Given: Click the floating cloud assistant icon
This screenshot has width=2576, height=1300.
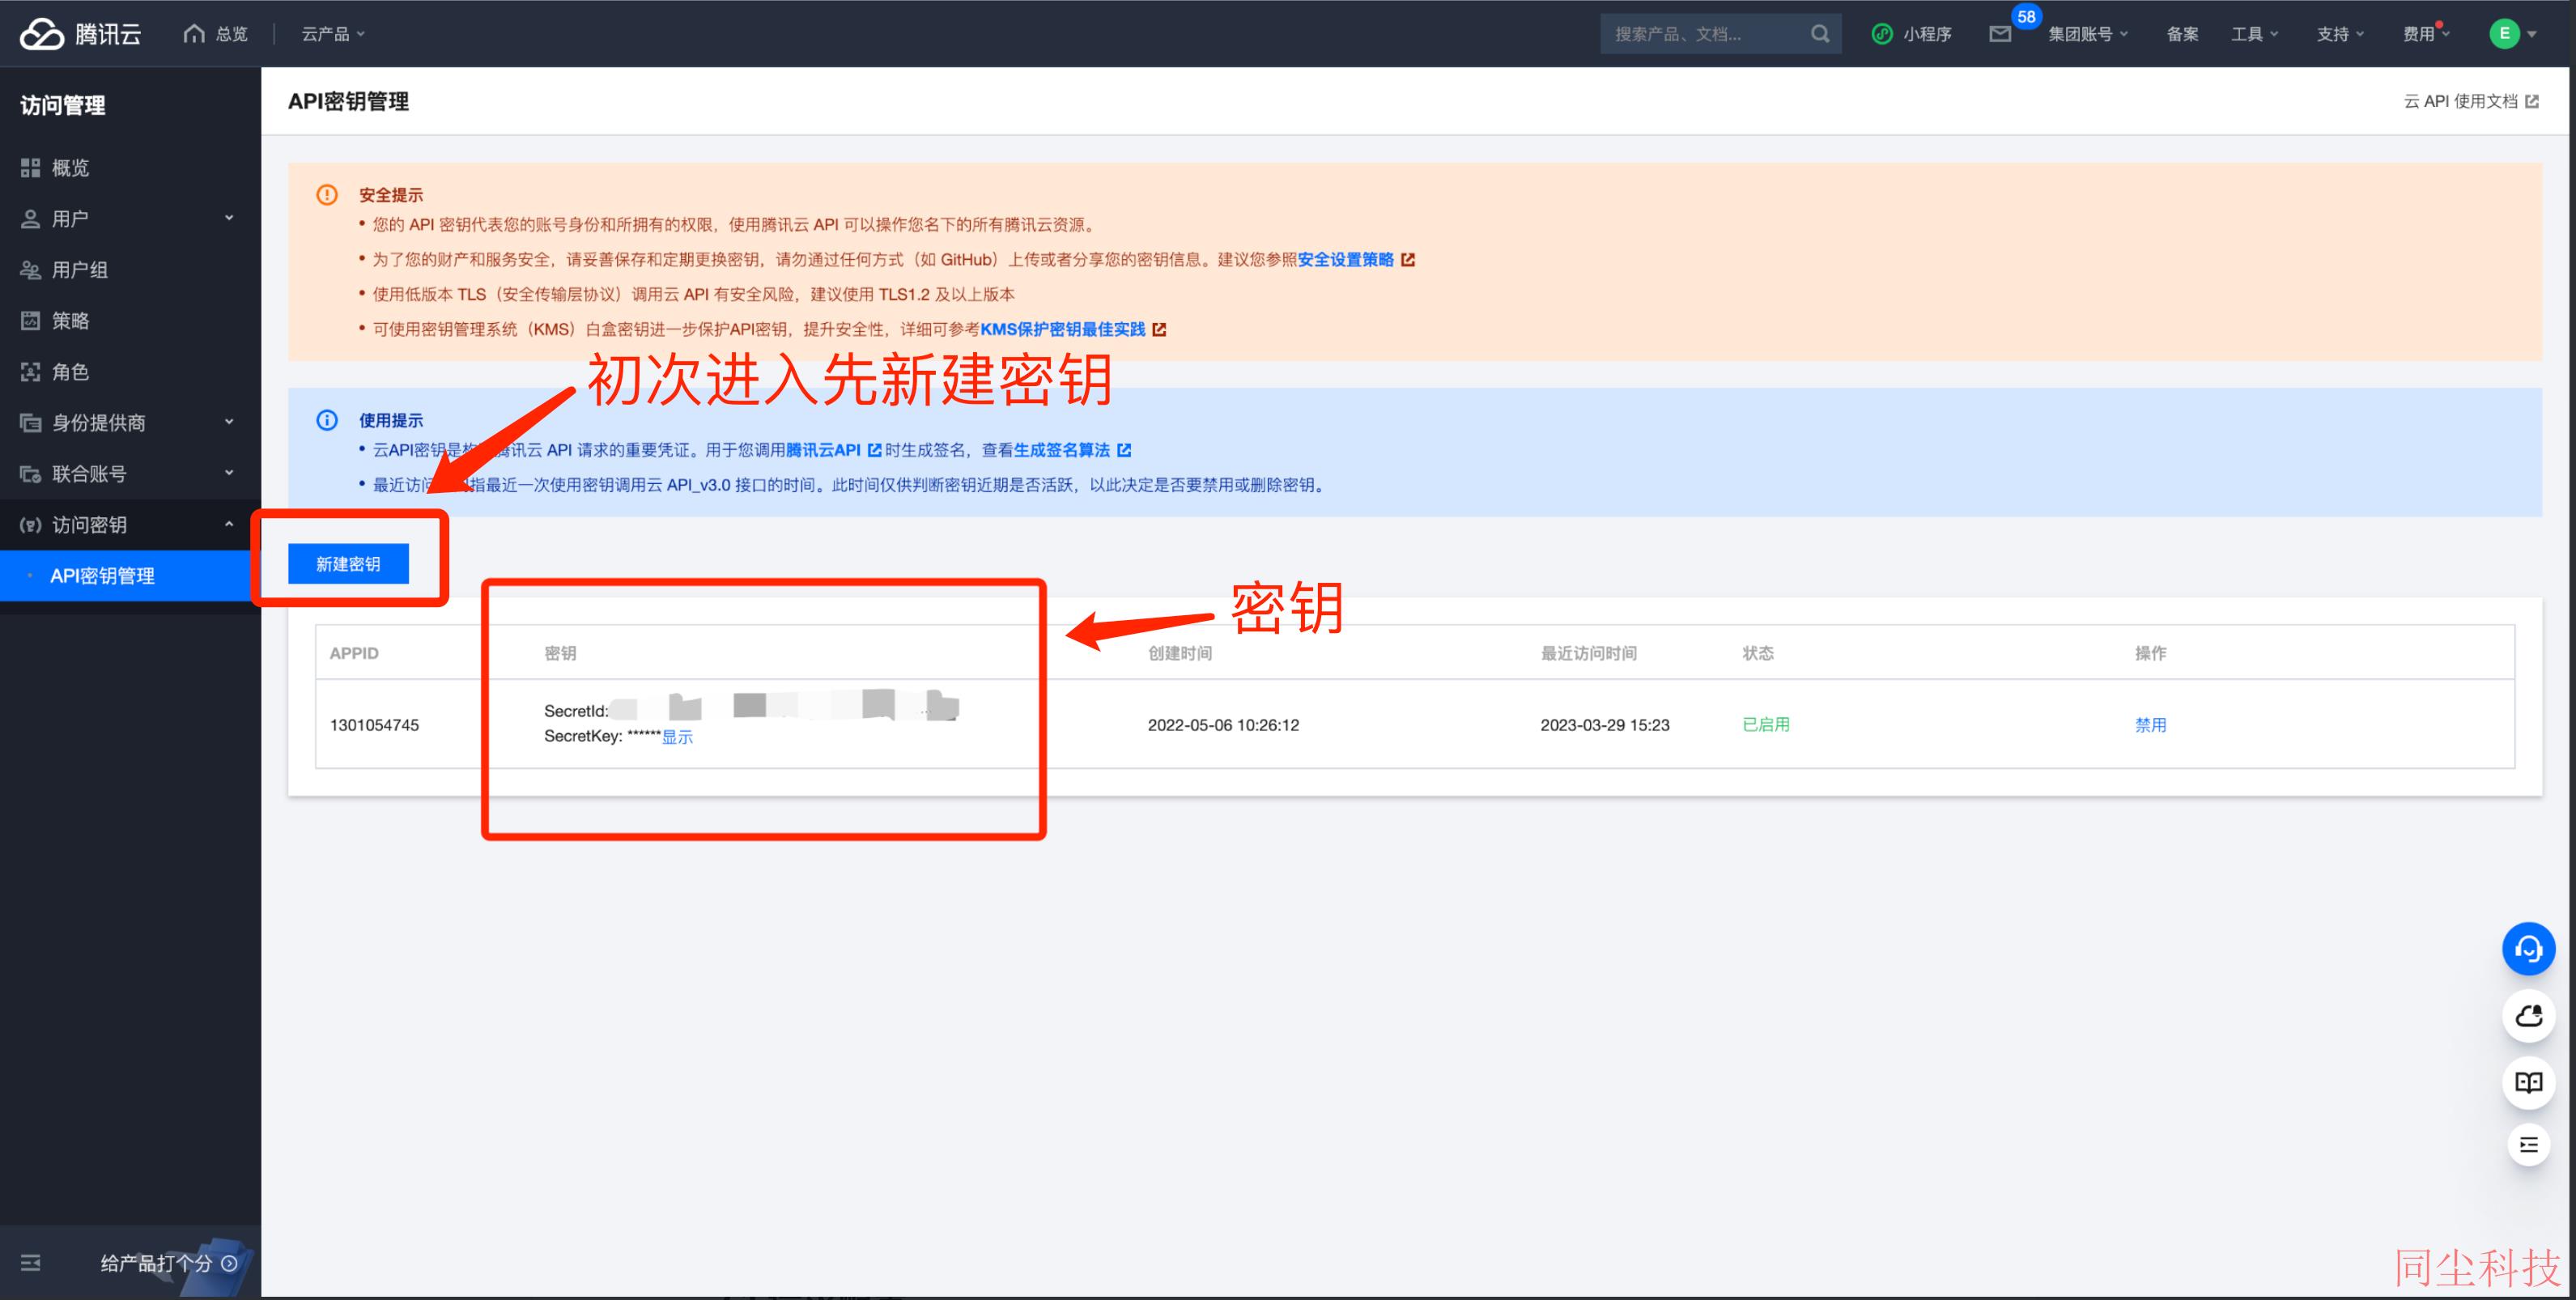Looking at the screenshot, I should (2528, 1016).
